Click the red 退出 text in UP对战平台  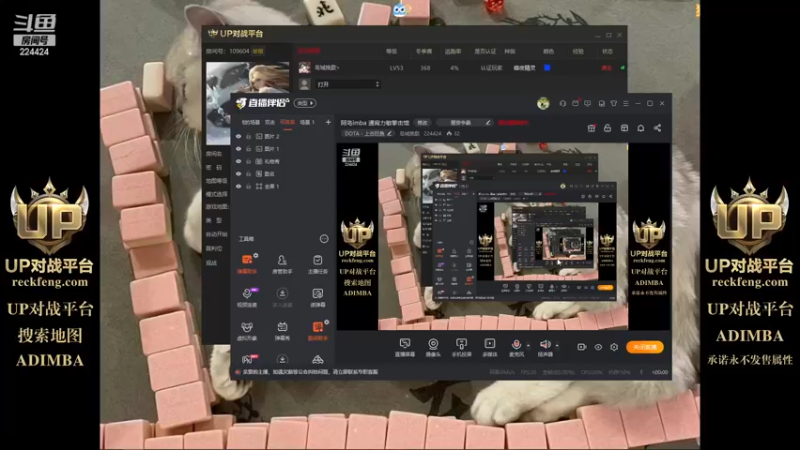click(x=606, y=68)
